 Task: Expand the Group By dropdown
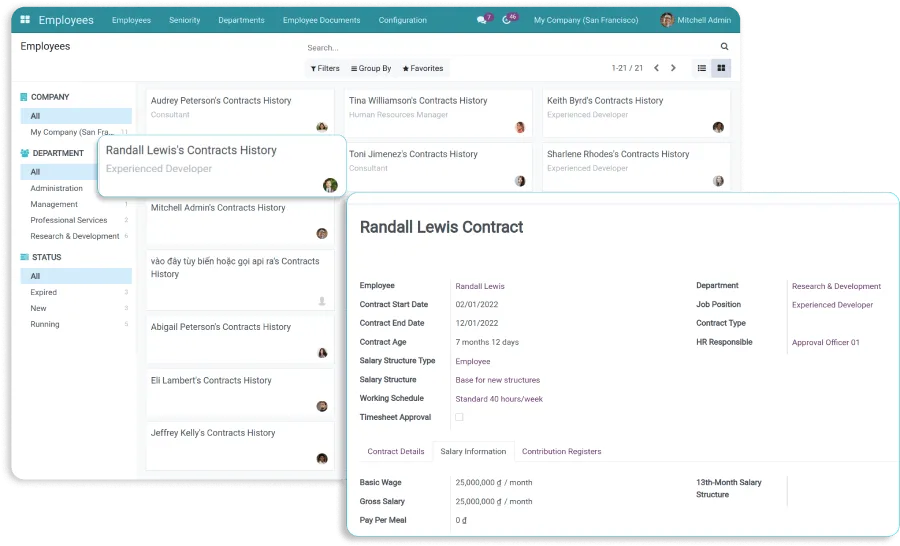(x=371, y=68)
